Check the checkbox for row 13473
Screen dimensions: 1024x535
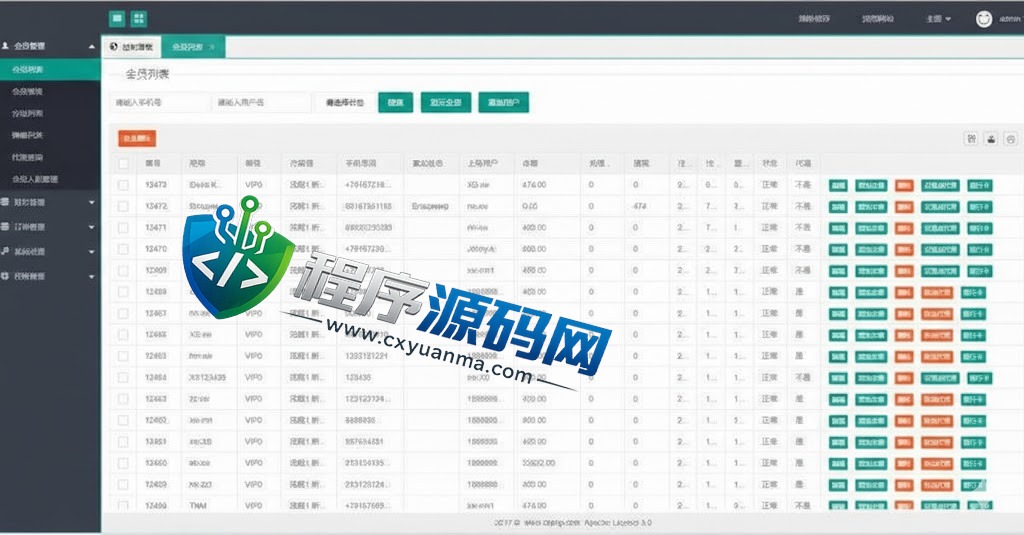click(x=123, y=185)
